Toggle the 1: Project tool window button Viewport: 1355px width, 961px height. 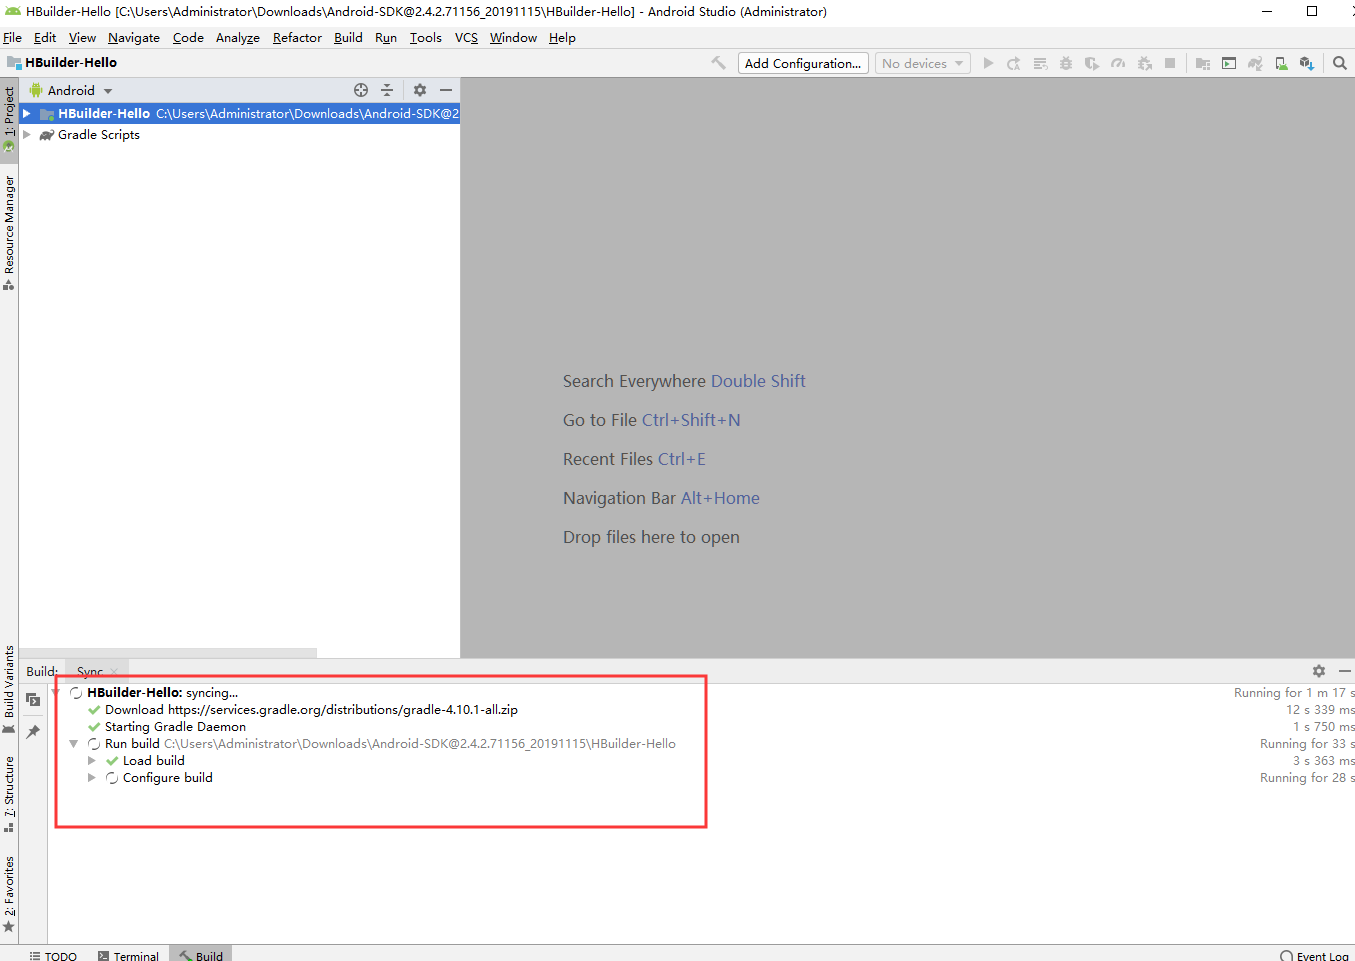click(x=9, y=119)
